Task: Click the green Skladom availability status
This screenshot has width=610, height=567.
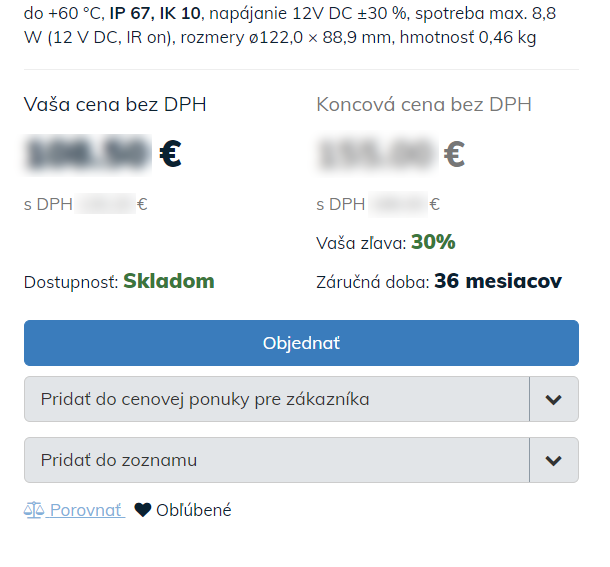Action: (x=169, y=281)
